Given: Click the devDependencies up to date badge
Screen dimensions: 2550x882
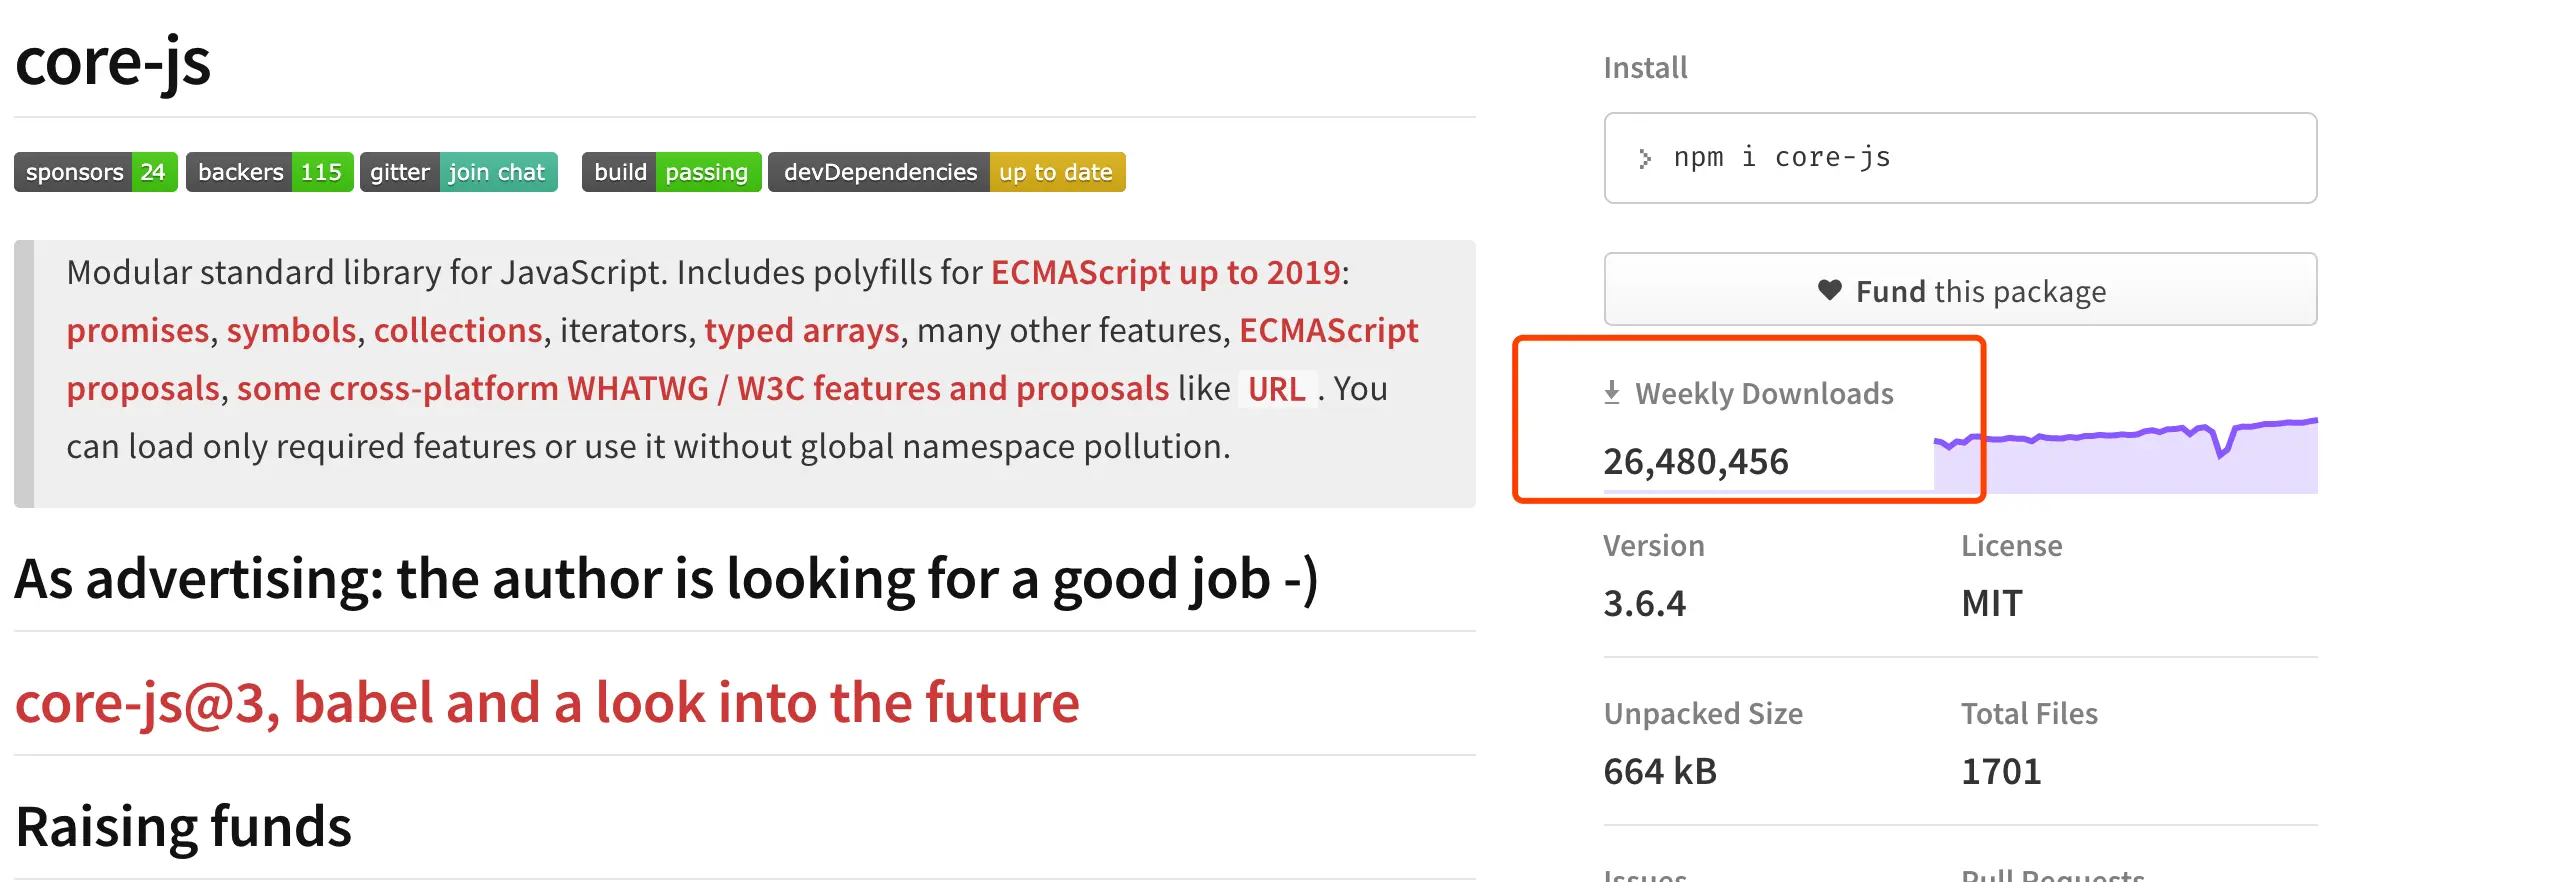Looking at the screenshot, I should point(946,172).
